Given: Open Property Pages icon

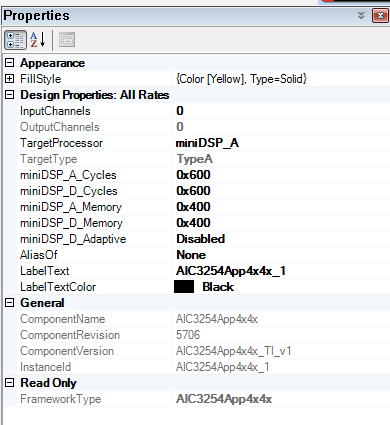Looking at the screenshot, I should click(x=67, y=40).
